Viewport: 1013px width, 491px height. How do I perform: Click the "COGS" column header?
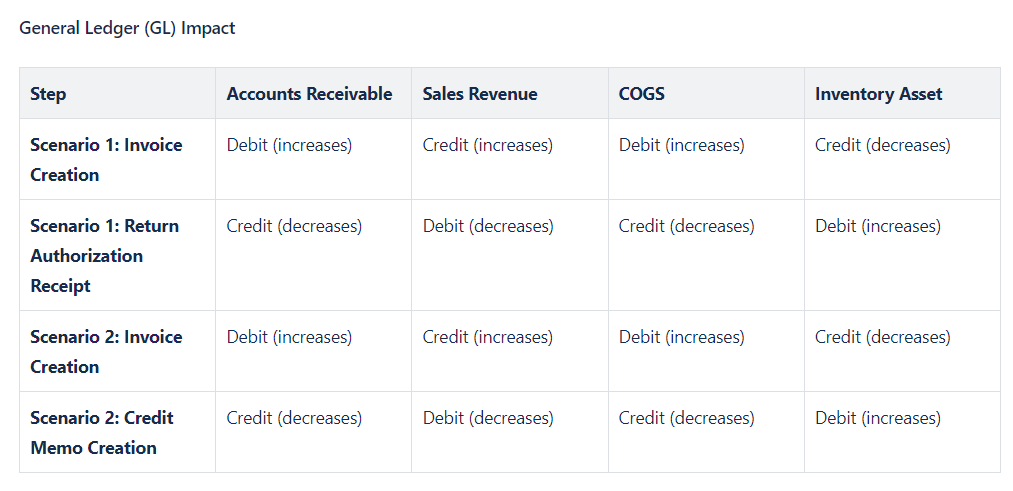[642, 94]
